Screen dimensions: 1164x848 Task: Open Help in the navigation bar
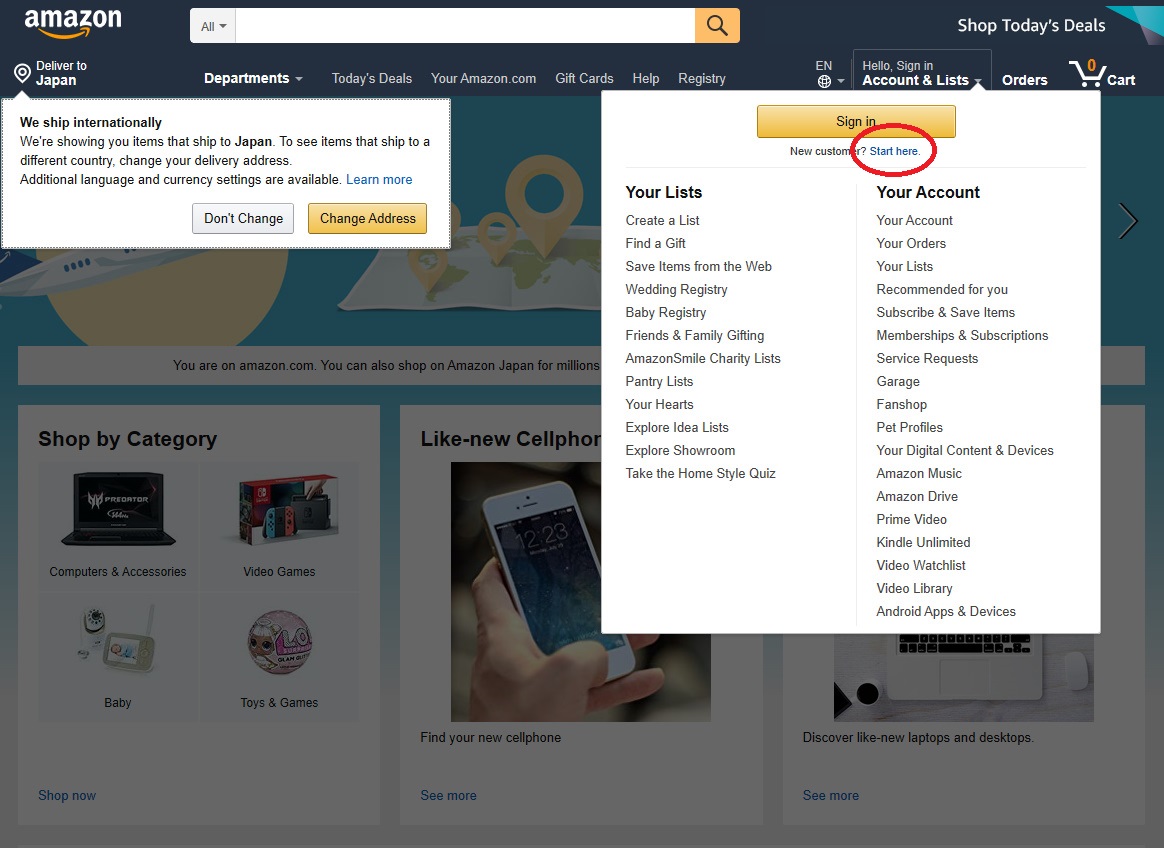[x=646, y=79]
